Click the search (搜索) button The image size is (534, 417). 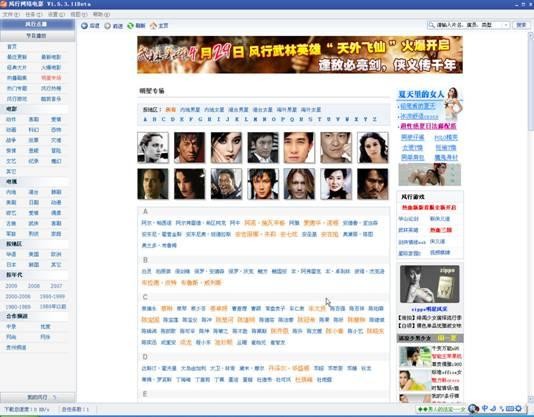pos(521,25)
